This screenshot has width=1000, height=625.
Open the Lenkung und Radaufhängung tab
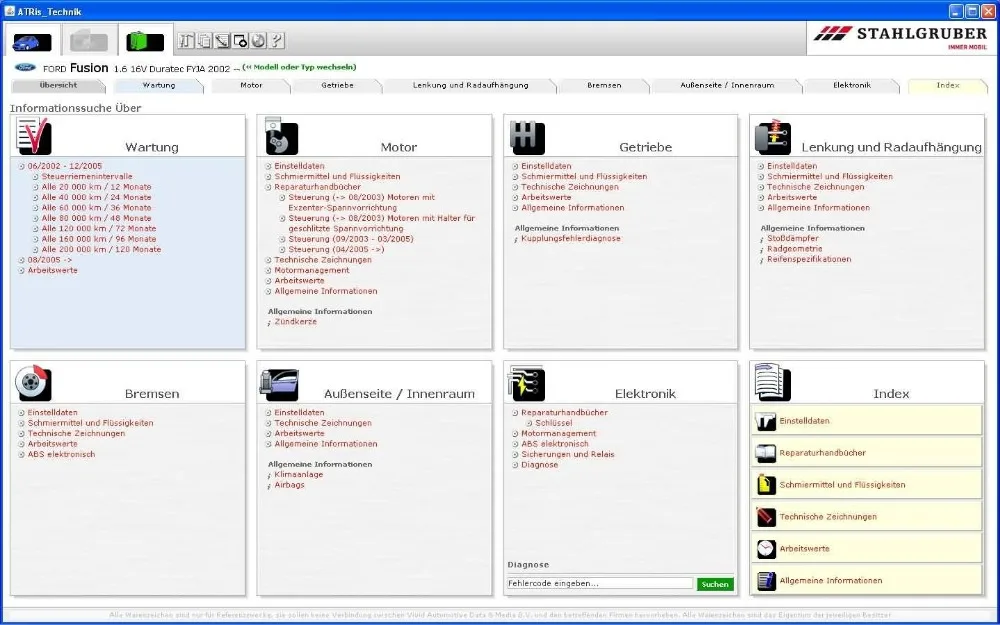coord(470,85)
